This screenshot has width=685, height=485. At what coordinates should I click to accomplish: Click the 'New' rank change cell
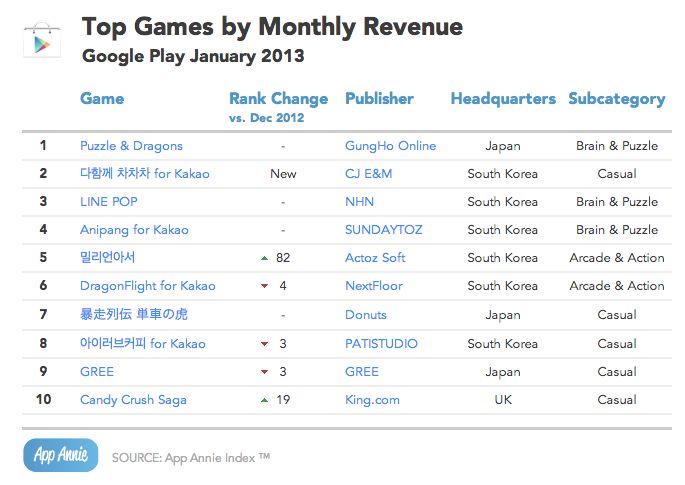(x=283, y=173)
